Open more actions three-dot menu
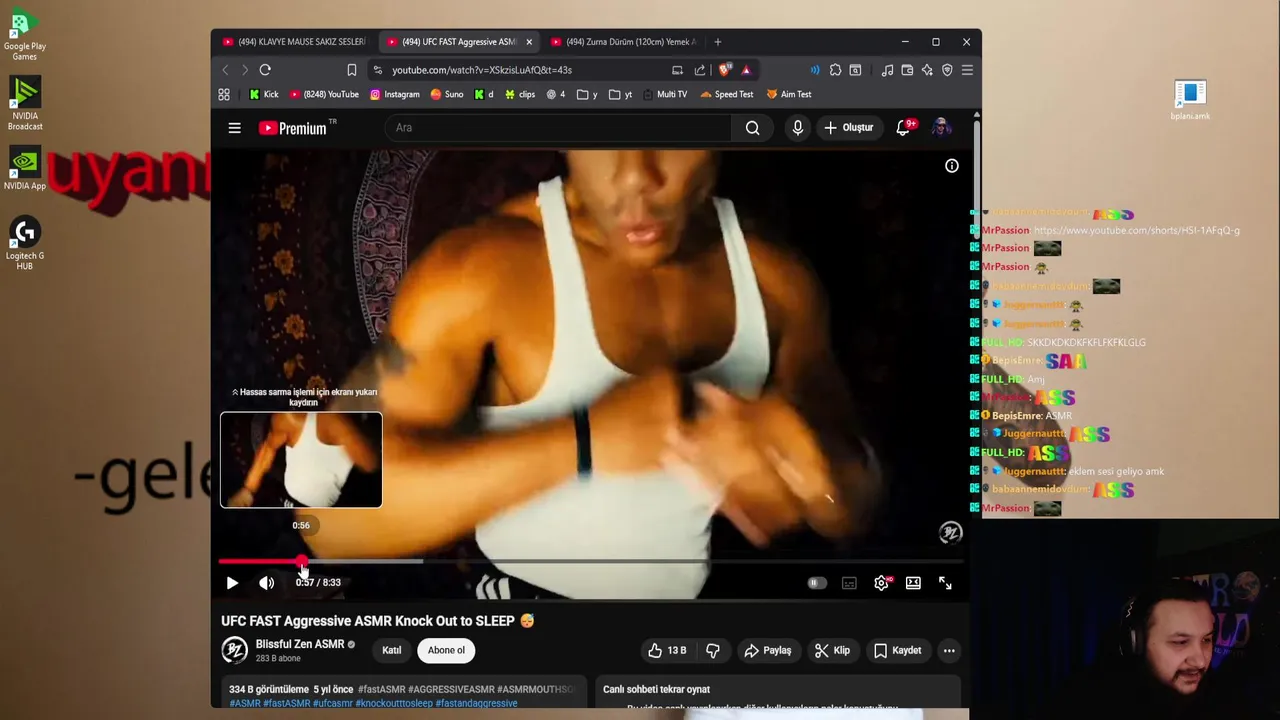The image size is (1280, 720). pyautogui.click(x=949, y=650)
